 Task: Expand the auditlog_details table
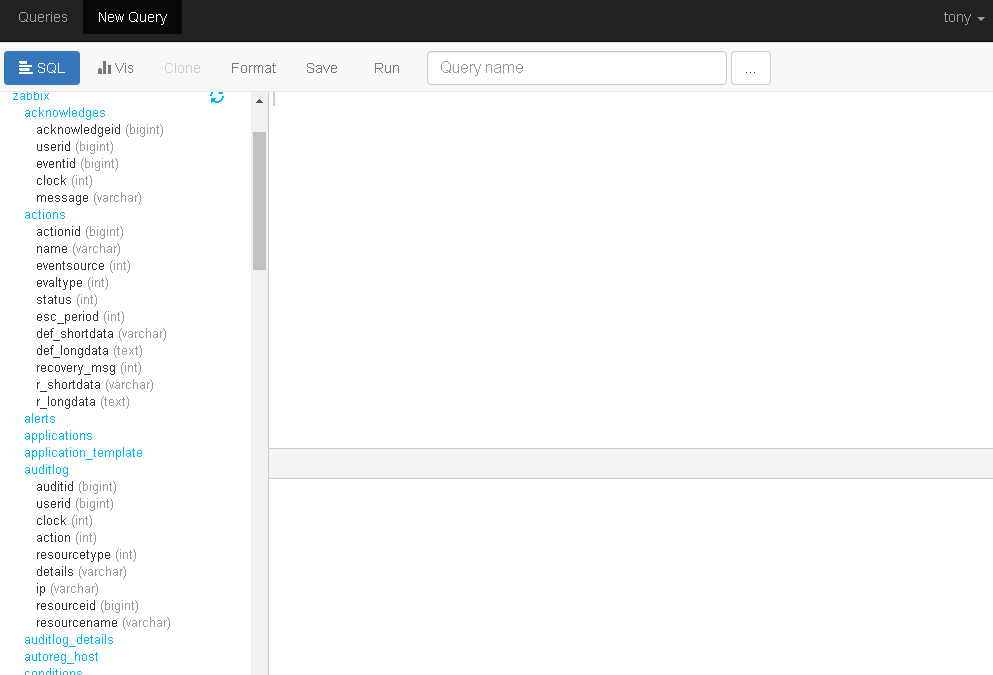click(68, 640)
